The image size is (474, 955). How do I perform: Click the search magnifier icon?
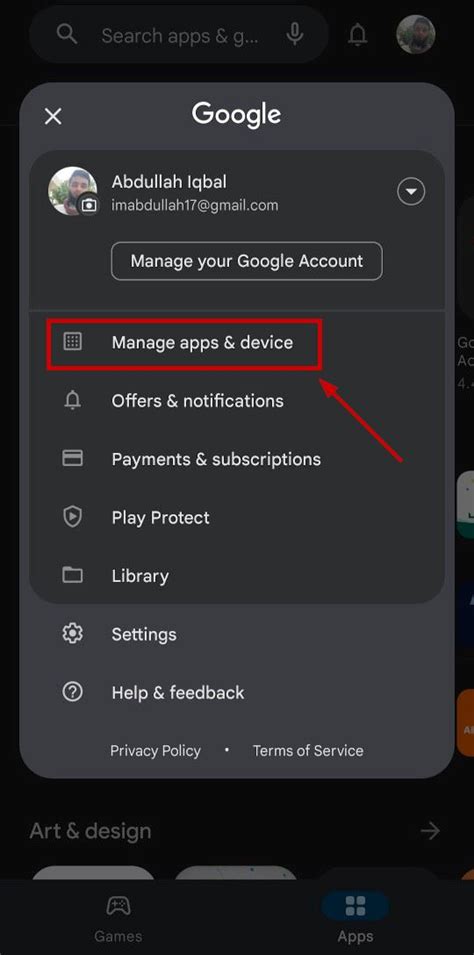tap(66, 35)
